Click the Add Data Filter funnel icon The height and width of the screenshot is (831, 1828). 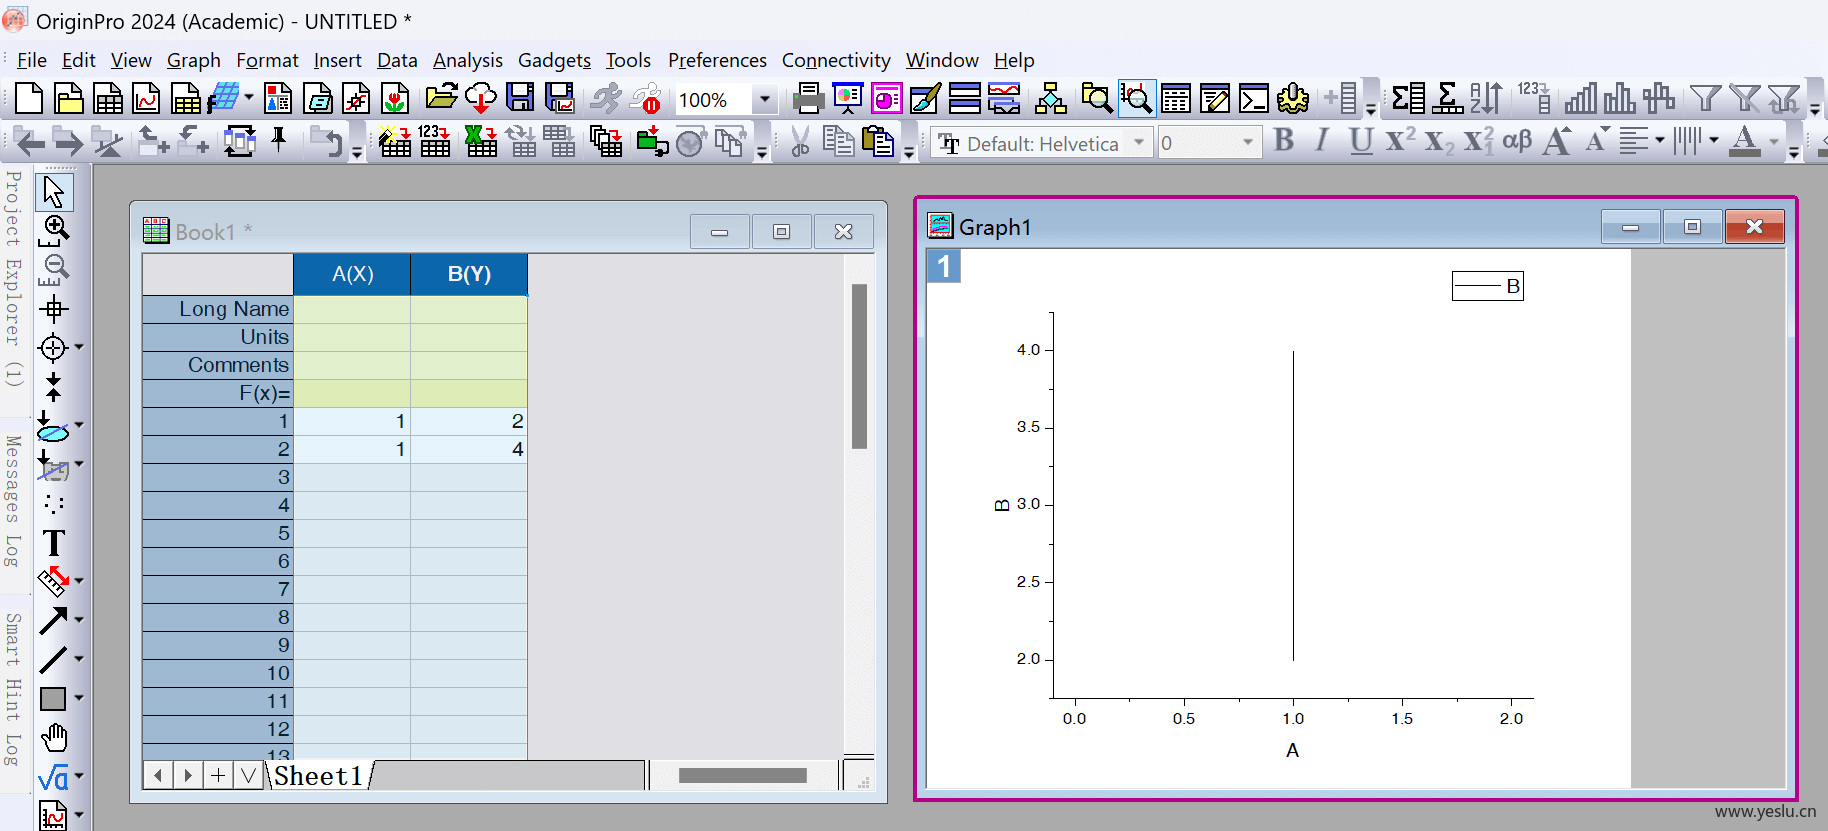[1705, 98]
